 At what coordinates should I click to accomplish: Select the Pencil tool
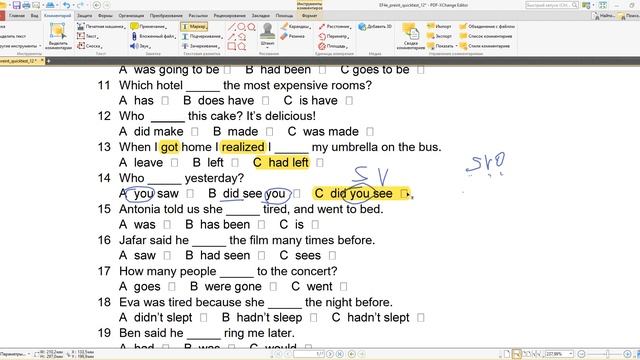(x=296, y=27)
